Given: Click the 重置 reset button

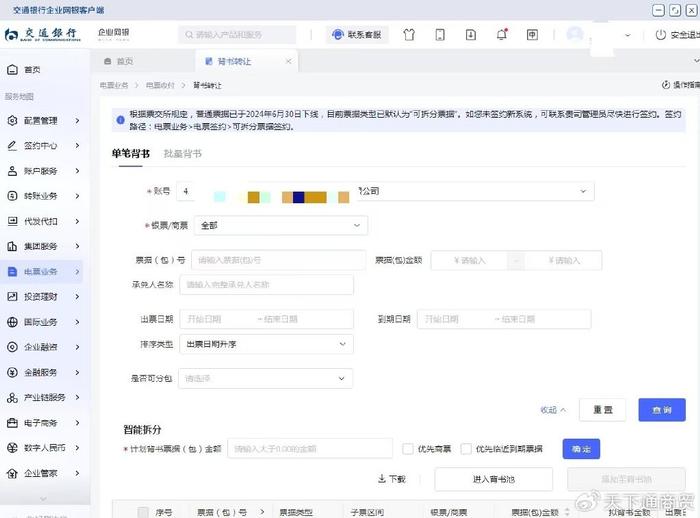Looking at the screenshot, I should pyautogui.click(x=603, y=410).
